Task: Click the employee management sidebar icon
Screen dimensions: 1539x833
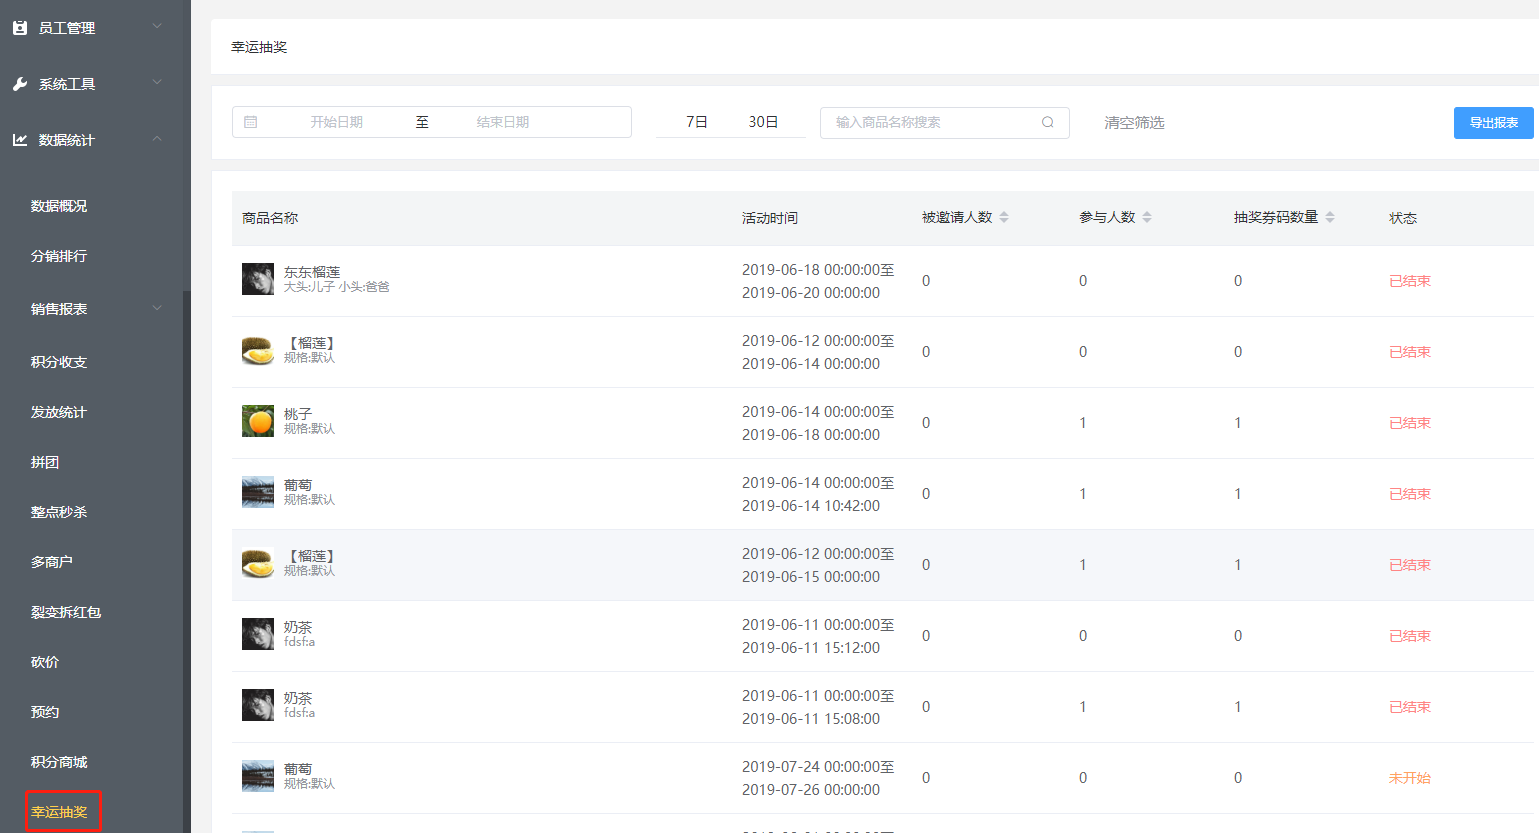Action: tap(20, 28)
